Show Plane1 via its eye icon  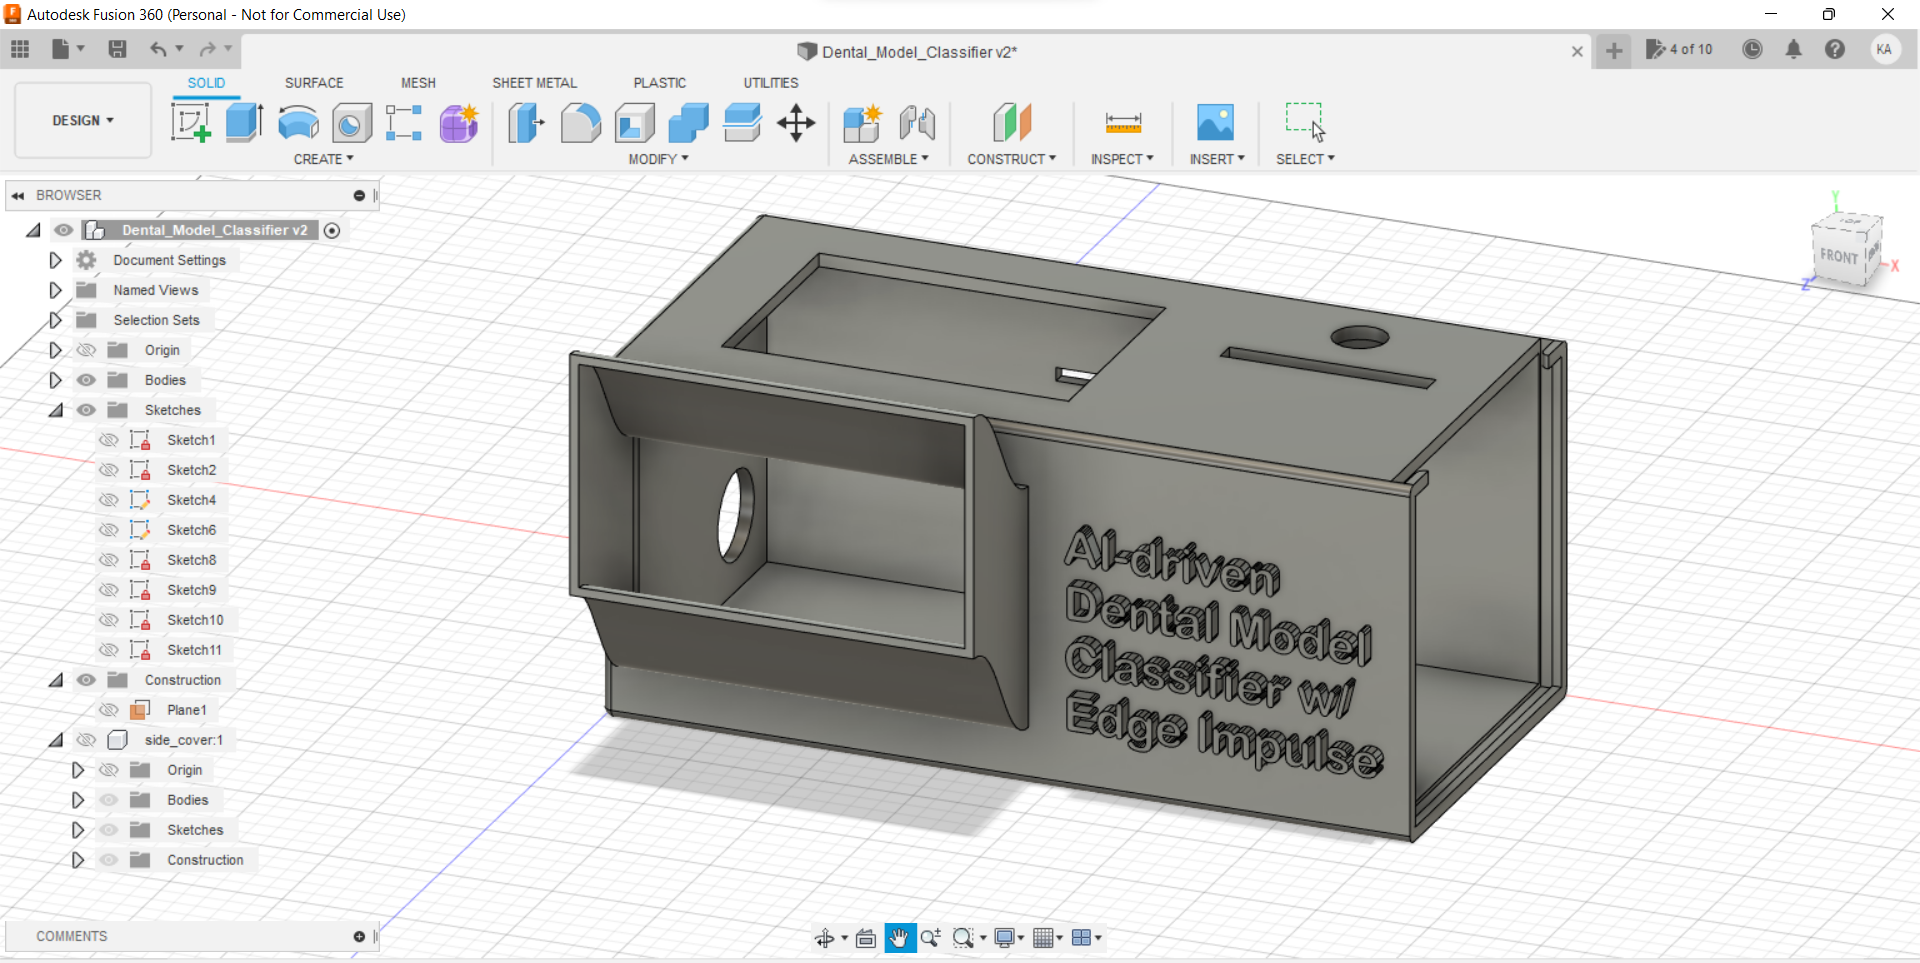(109, 710)
